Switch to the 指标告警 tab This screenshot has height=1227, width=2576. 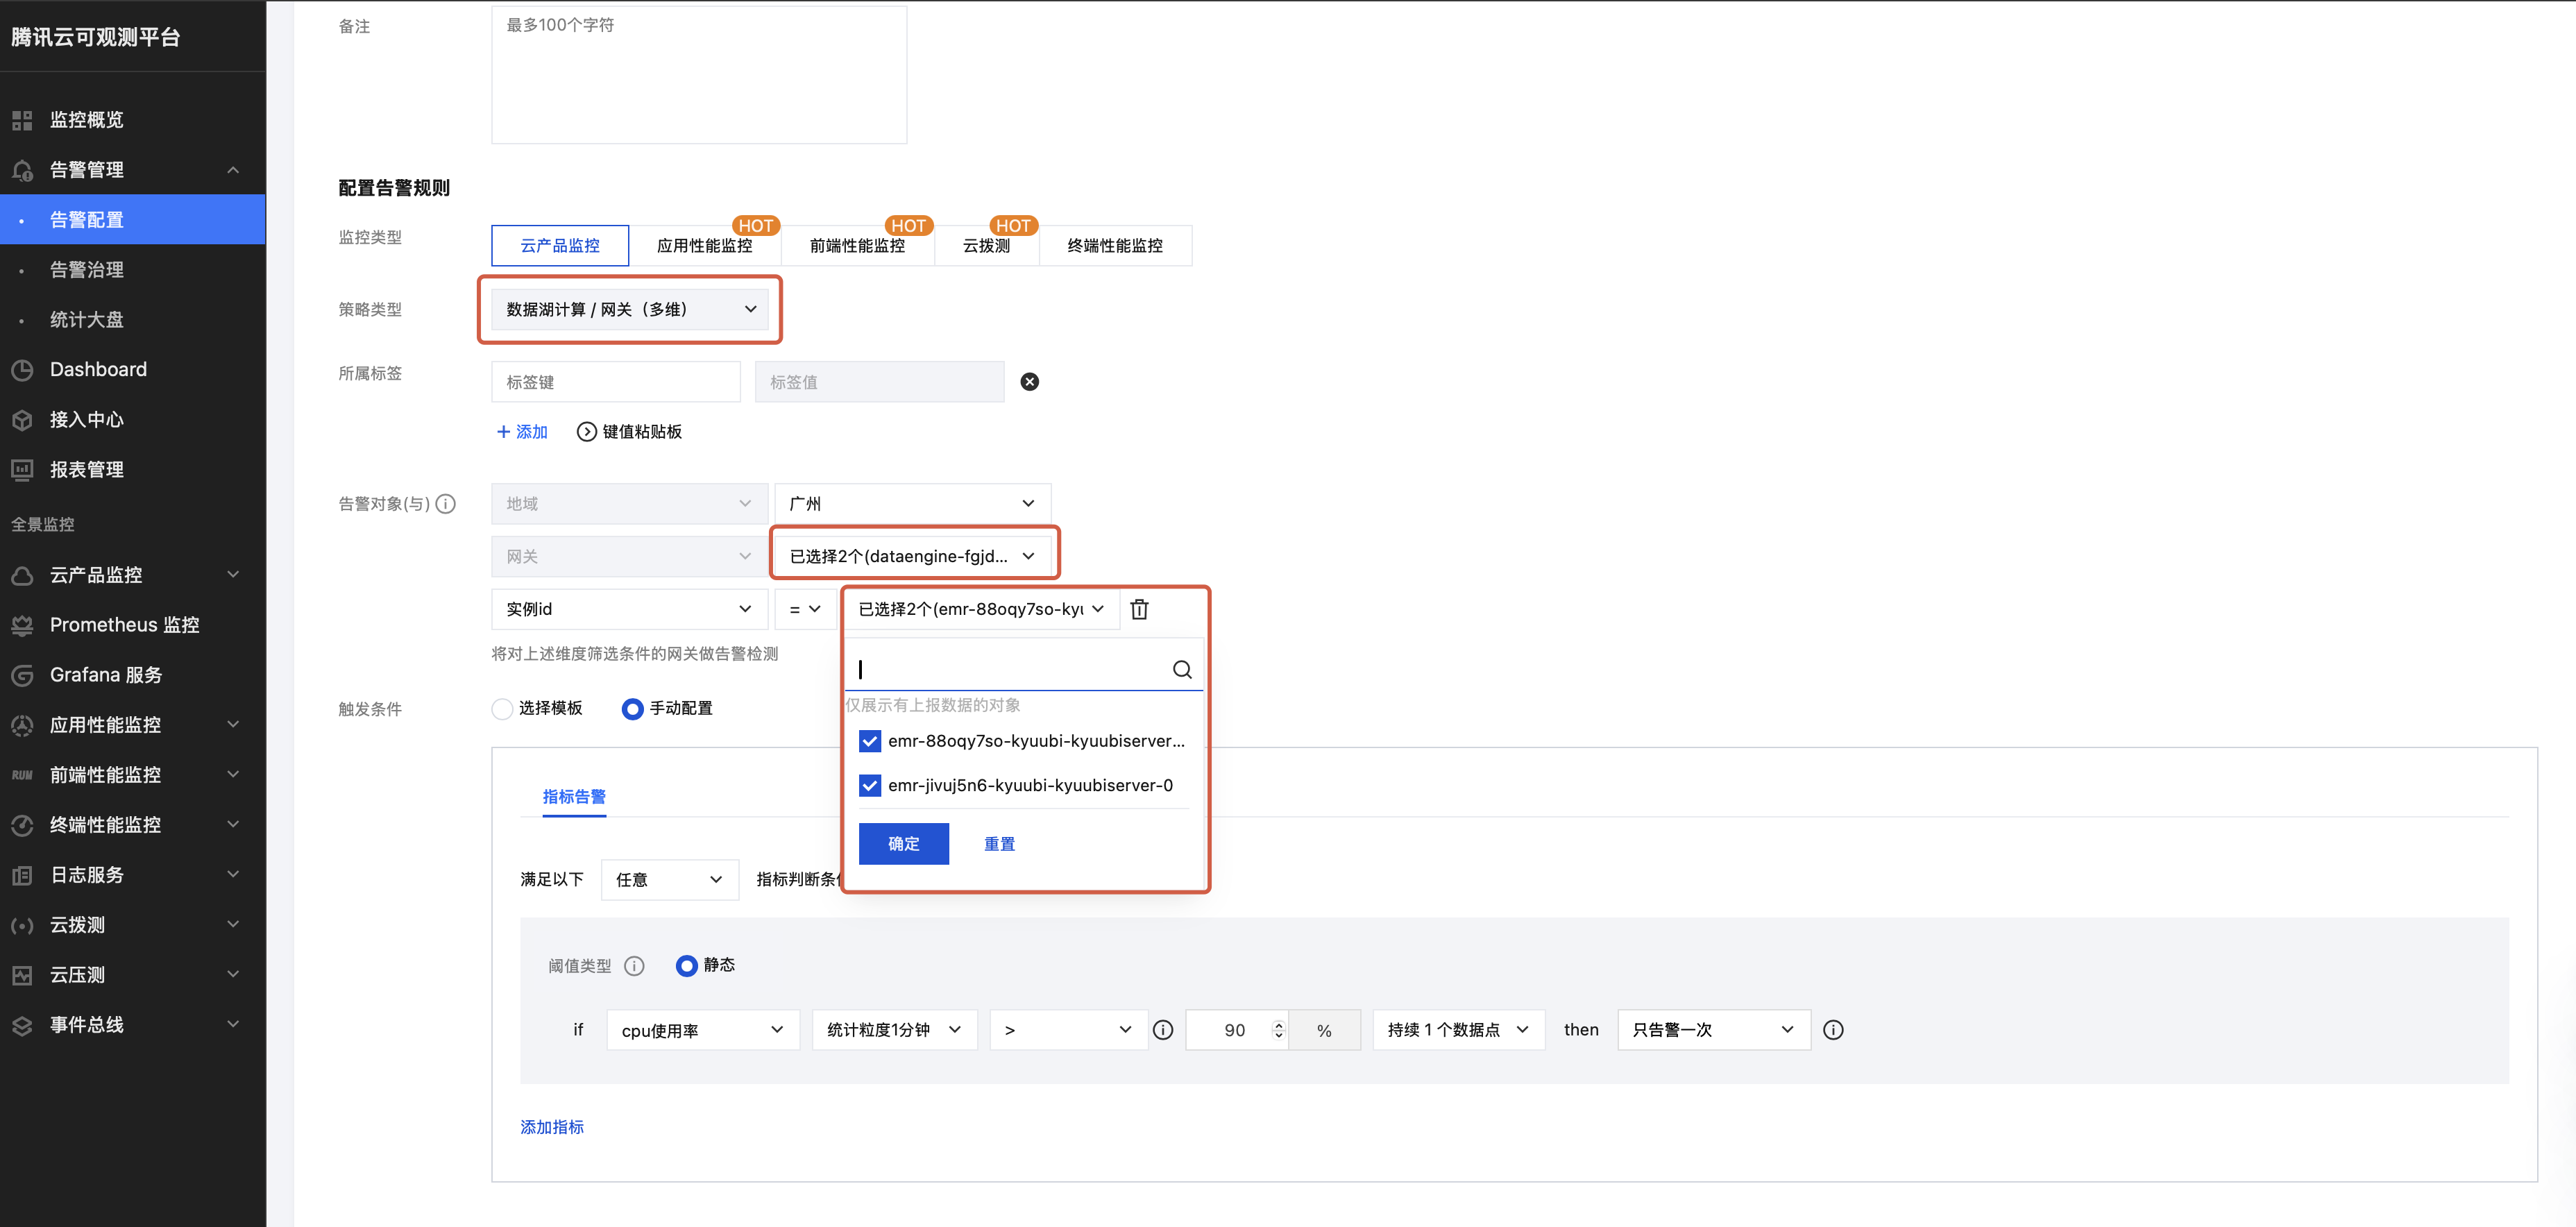[574, 797]
